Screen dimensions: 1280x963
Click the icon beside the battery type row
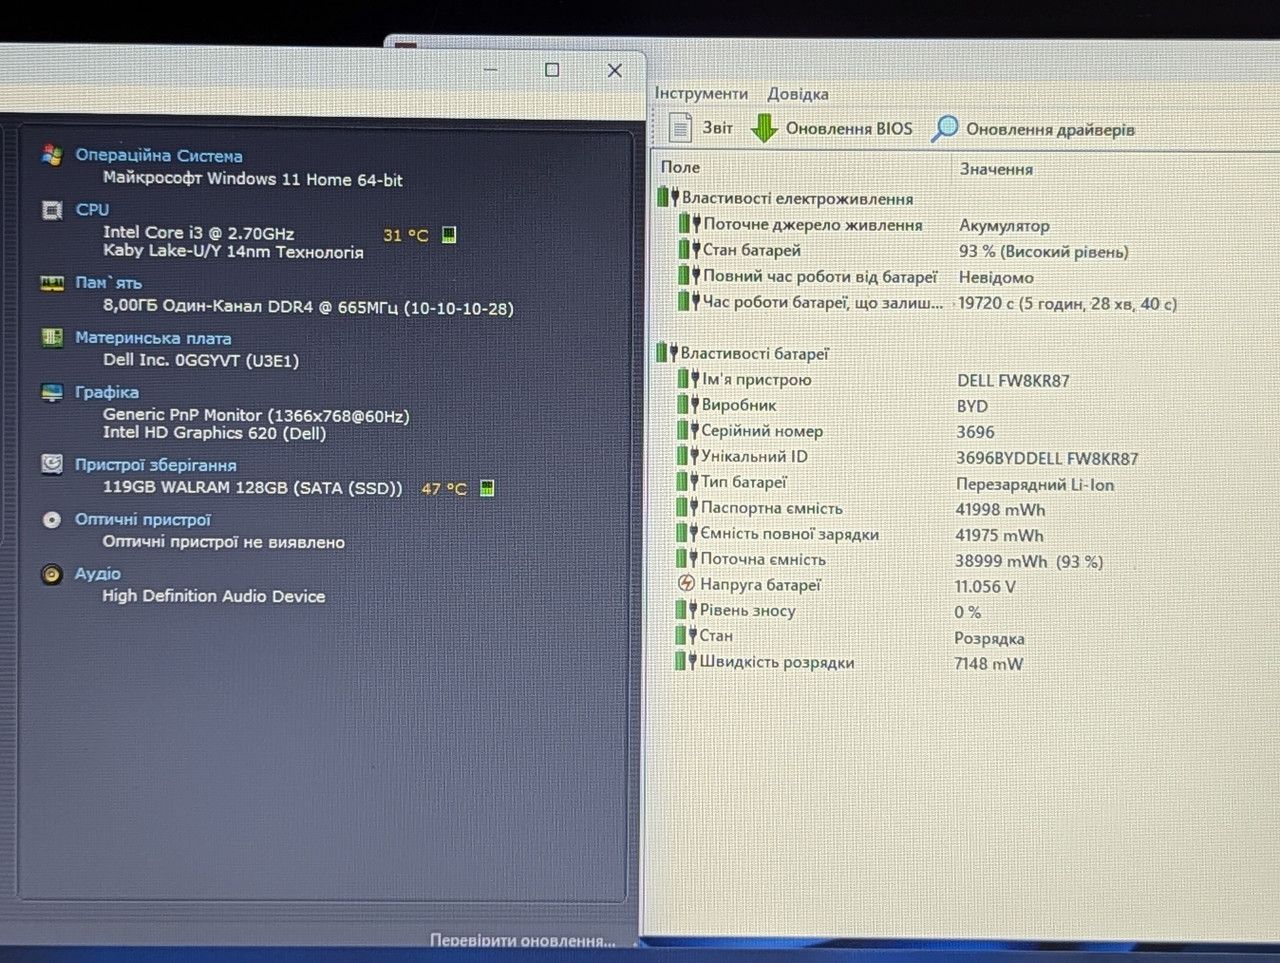(x=687, y=482)
